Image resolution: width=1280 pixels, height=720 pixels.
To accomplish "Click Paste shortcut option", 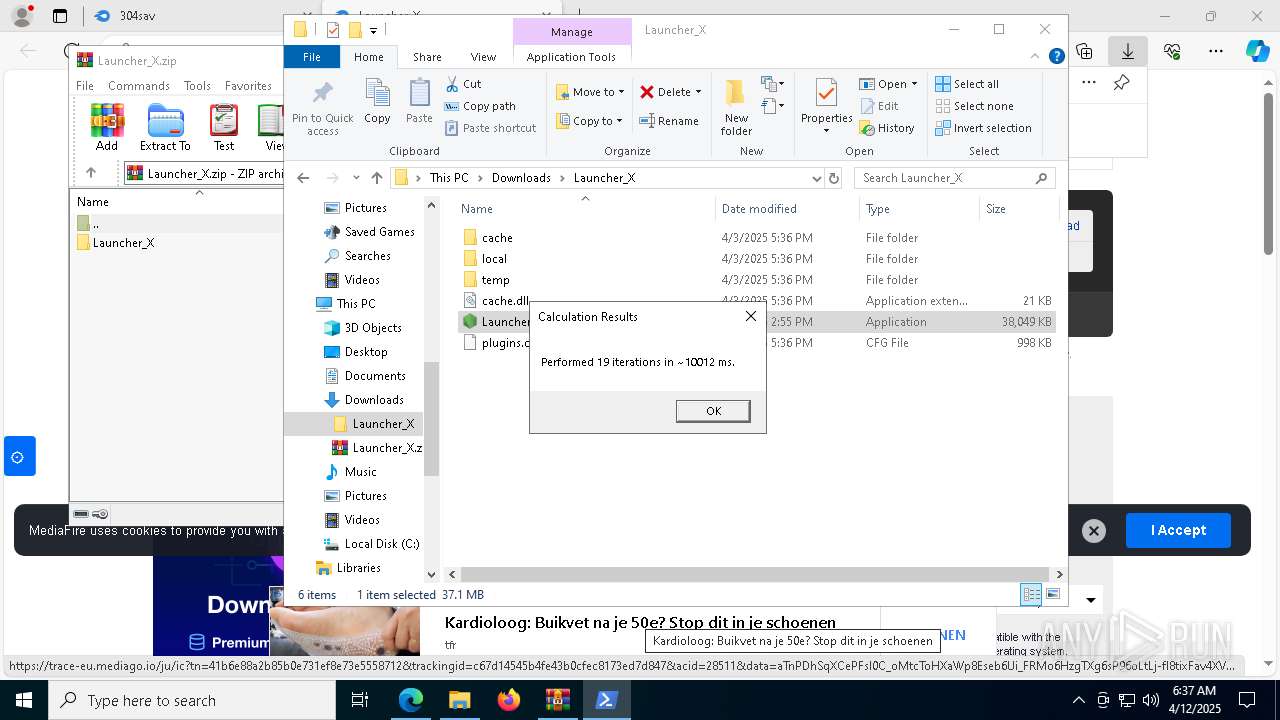I will 490,128.
